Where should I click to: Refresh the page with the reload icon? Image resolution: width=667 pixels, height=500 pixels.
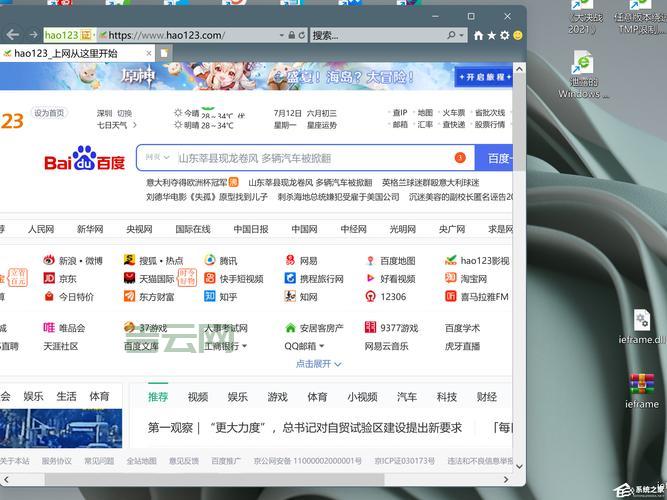pyautogui.click(x=302, y=35)
